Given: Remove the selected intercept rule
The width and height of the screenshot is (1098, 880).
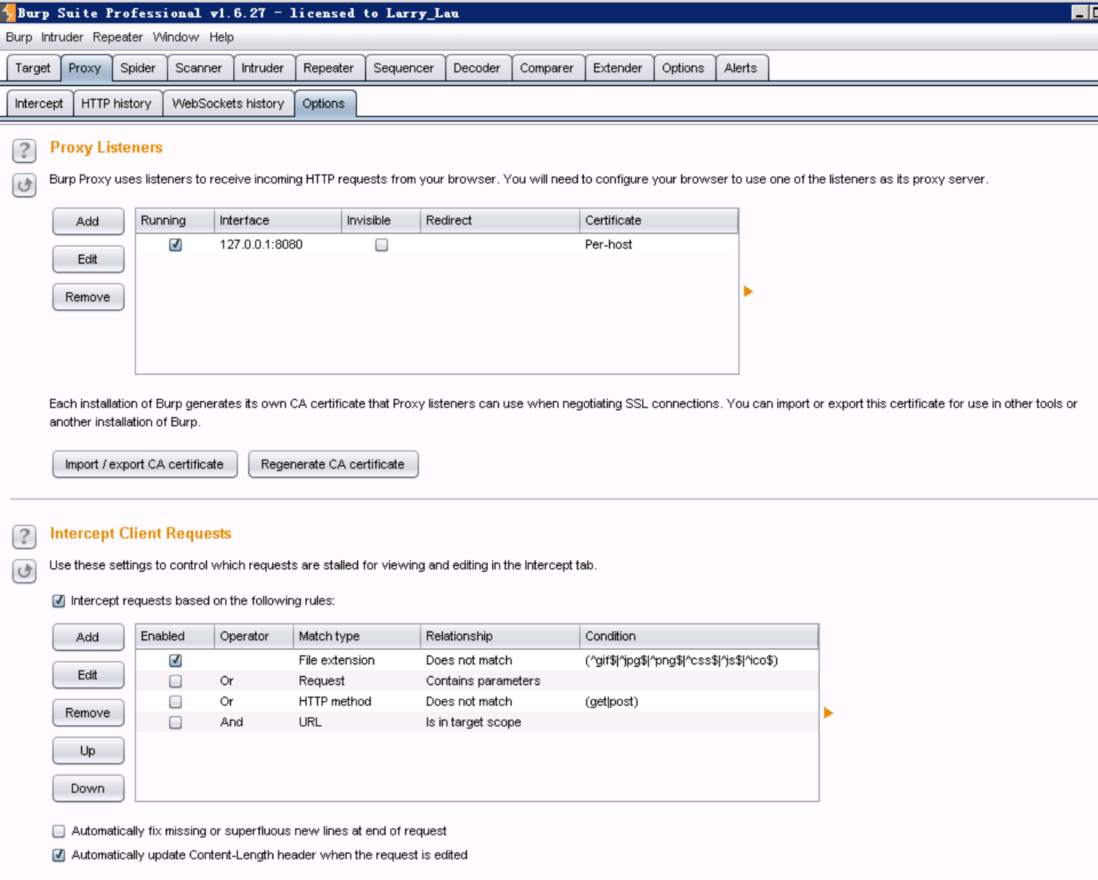Looking at the screenshot, I should point(88,713).
